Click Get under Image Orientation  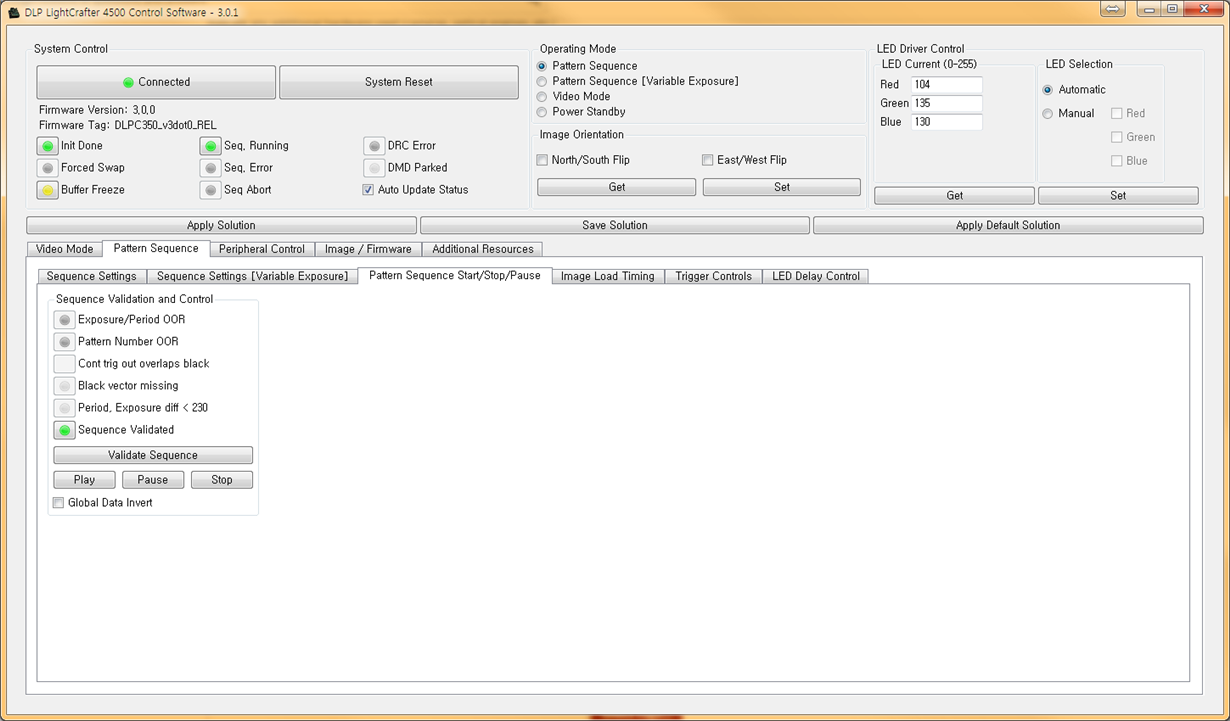[617, 187]
